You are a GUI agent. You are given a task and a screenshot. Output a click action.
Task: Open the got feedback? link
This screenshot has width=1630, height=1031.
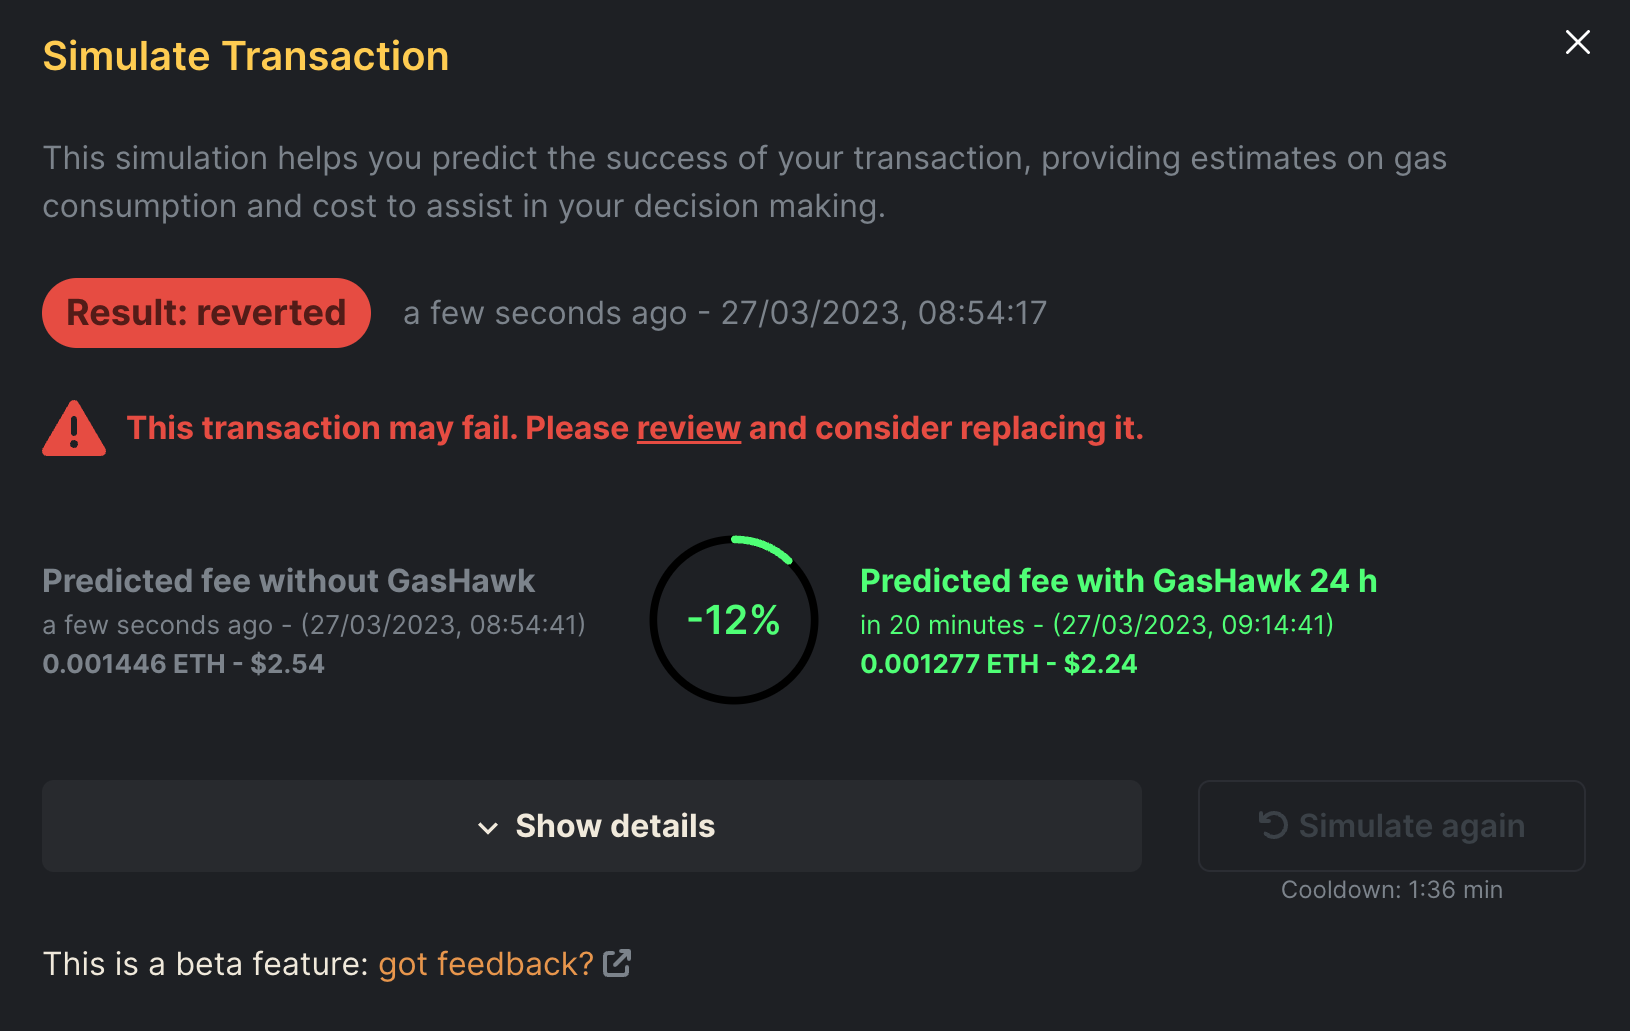tap(484, 963)
